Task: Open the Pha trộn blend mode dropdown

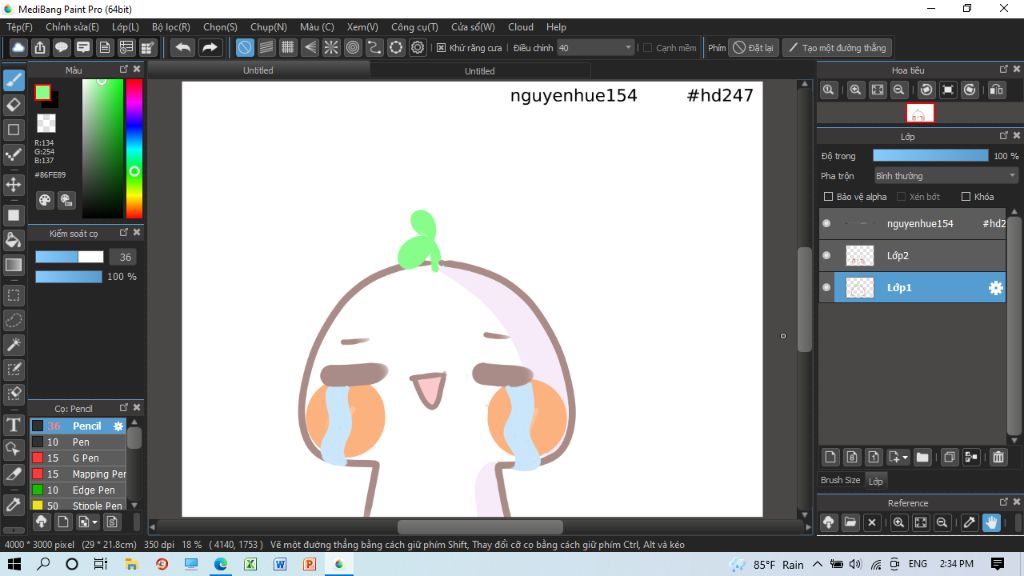Action: coord(946,176)
